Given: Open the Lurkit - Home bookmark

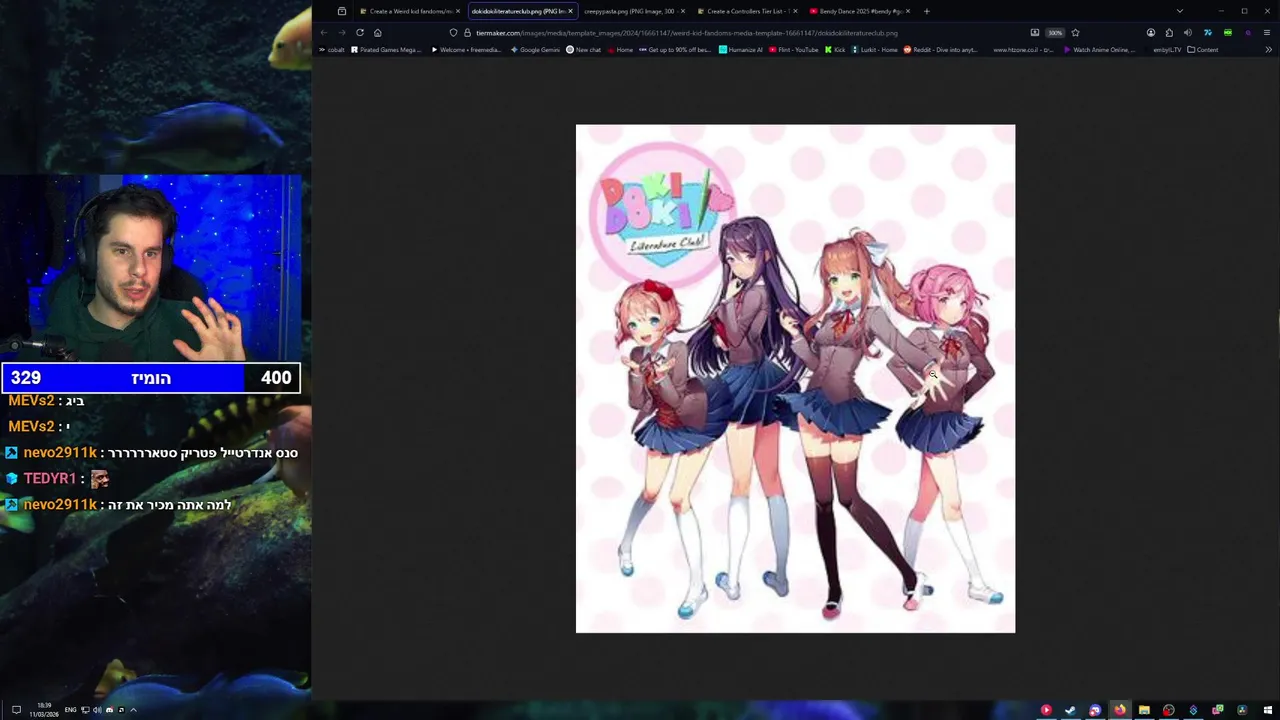Looking at the screenshot, I should click(x=875, y=50).
